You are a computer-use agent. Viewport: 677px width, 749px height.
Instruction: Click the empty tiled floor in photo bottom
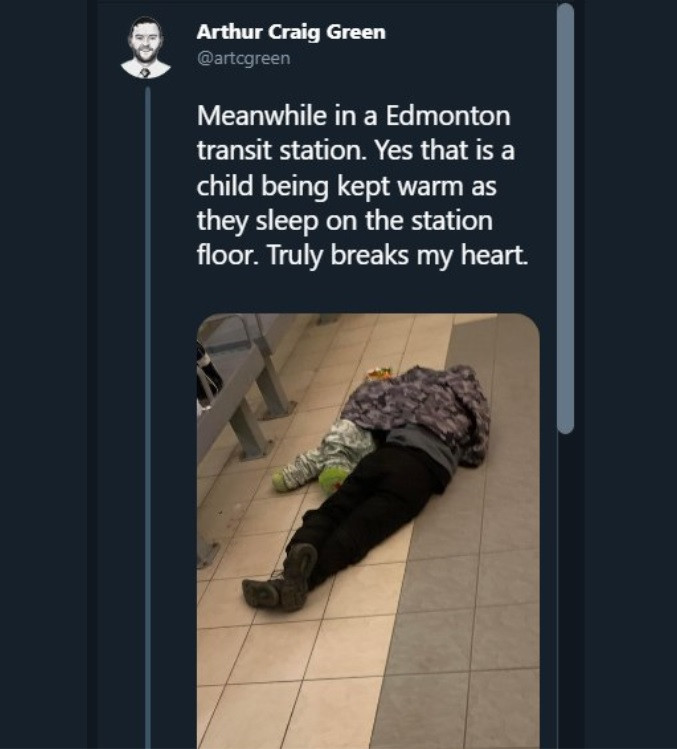368,683
